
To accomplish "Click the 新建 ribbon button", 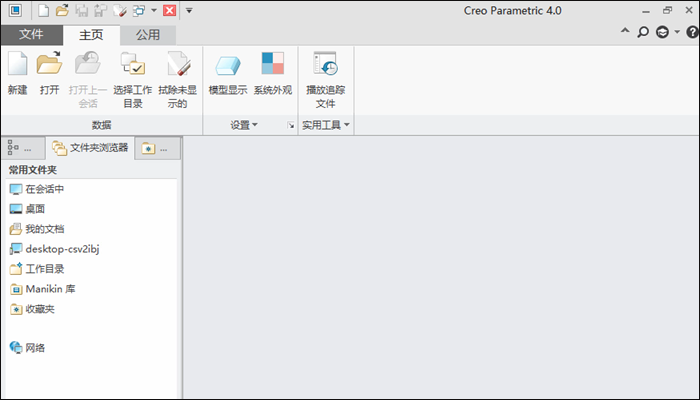I will pos(18,74).
